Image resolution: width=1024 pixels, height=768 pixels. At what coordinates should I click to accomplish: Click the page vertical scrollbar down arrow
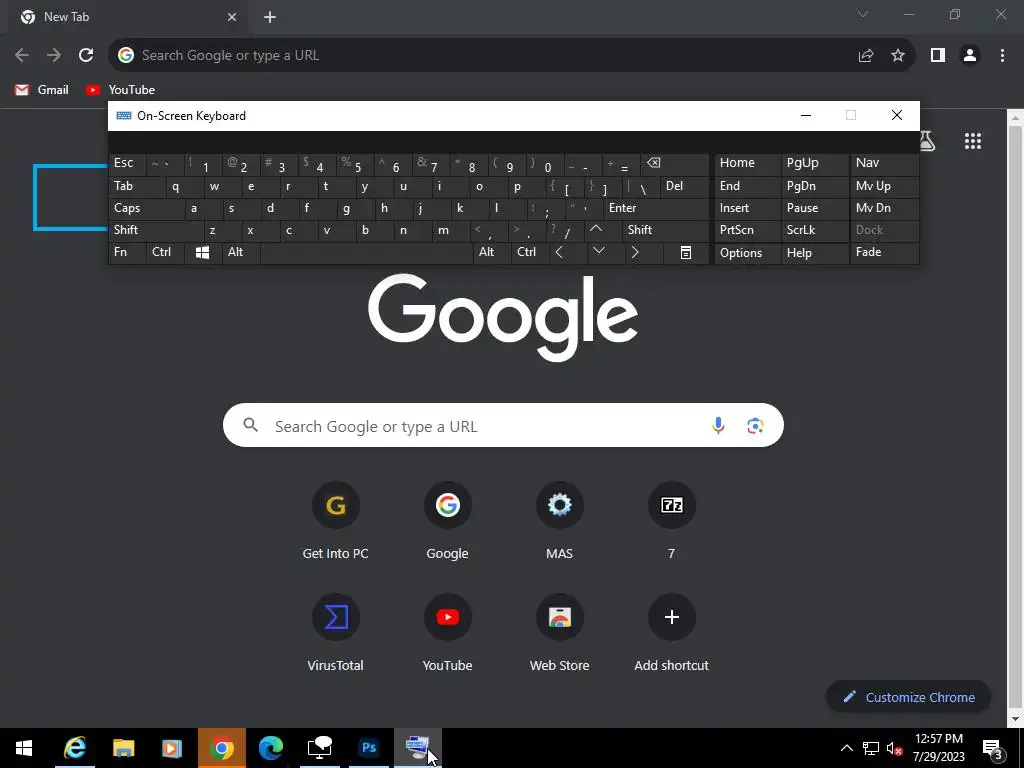point(1016,719)
